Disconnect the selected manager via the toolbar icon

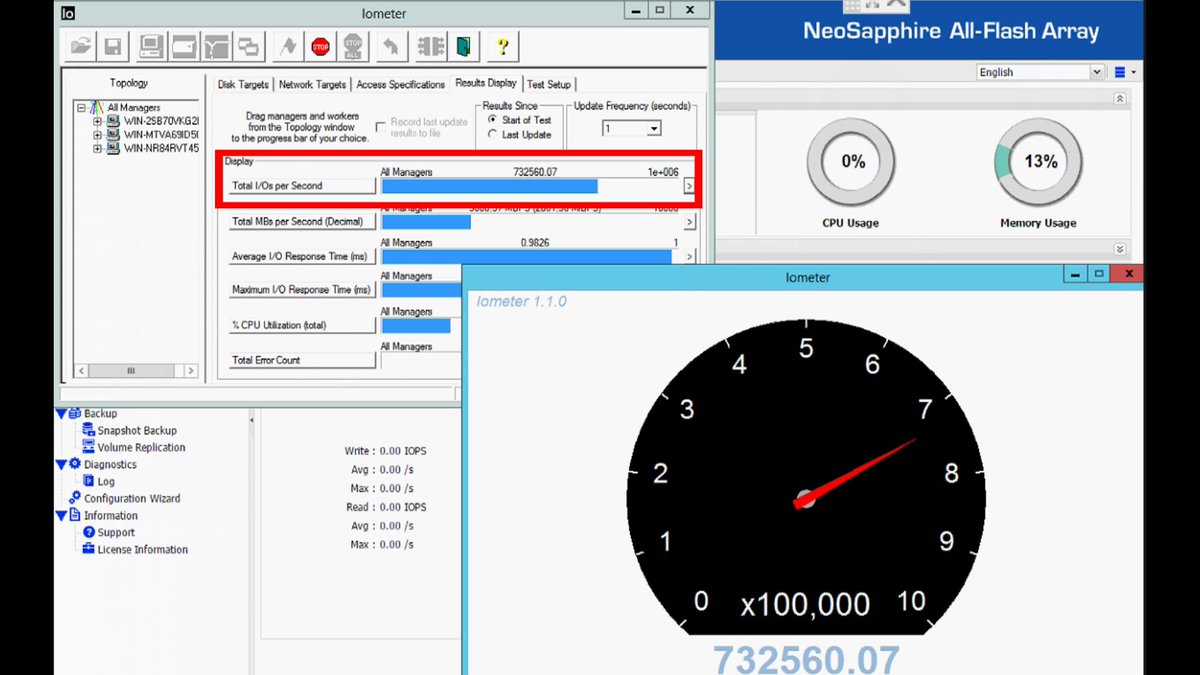431,46
